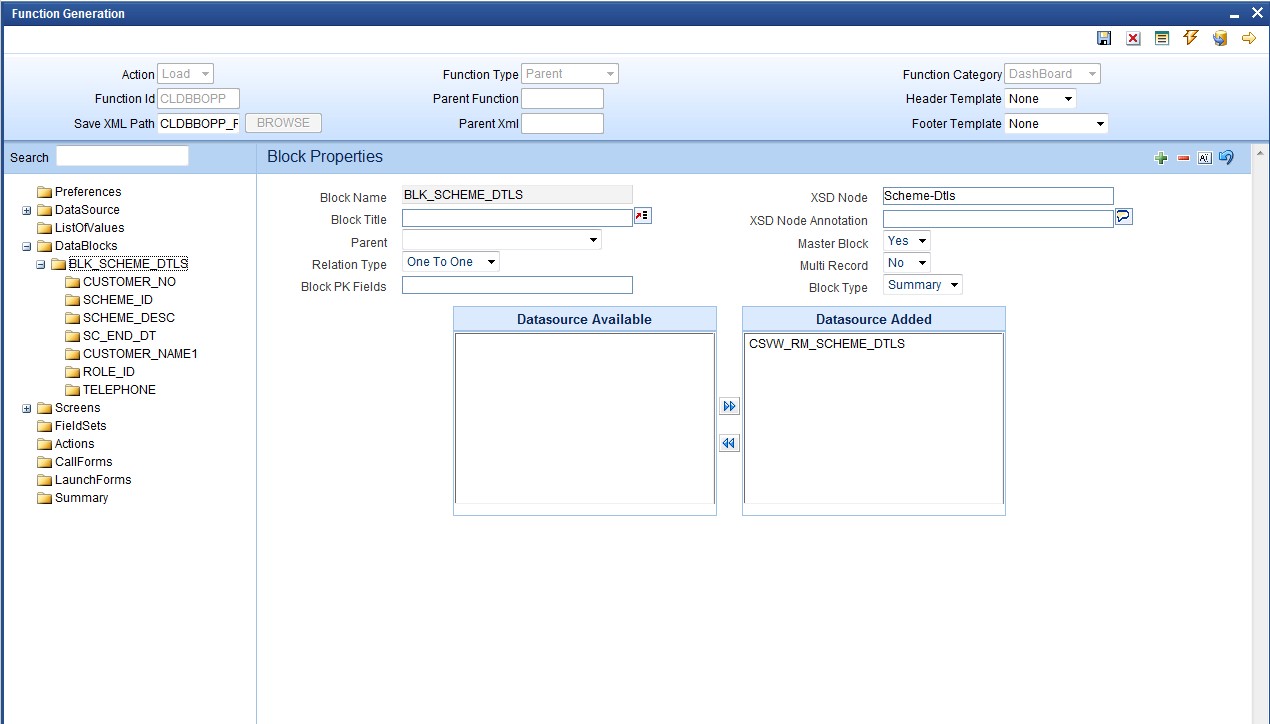Open the Block Type dropdown

click(x=923, y=285)
